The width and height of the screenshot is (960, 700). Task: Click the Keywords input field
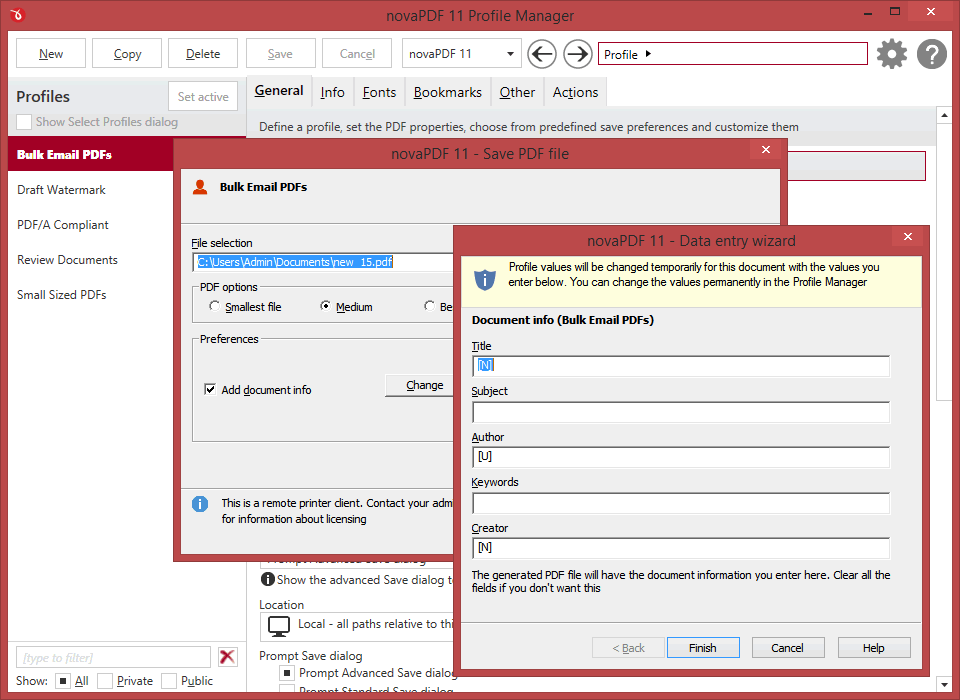point(681,503)
